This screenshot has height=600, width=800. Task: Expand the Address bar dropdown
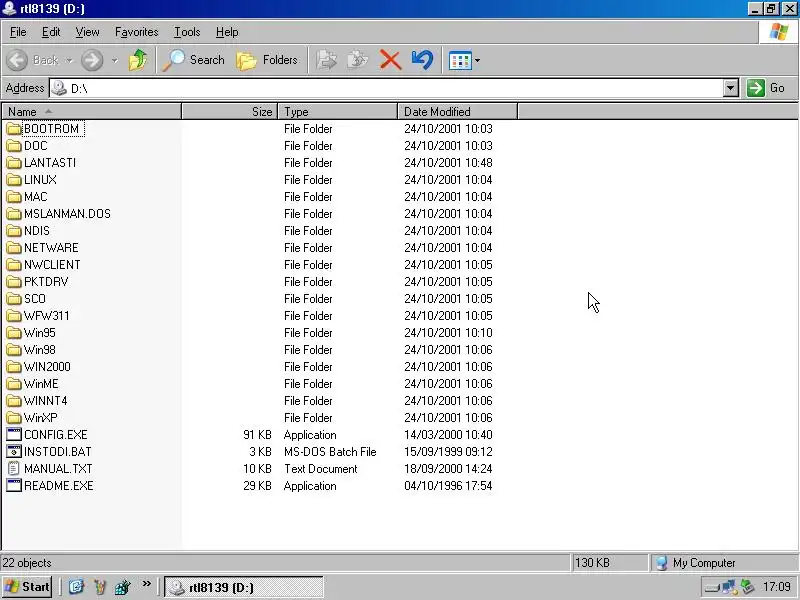[731, 88]
